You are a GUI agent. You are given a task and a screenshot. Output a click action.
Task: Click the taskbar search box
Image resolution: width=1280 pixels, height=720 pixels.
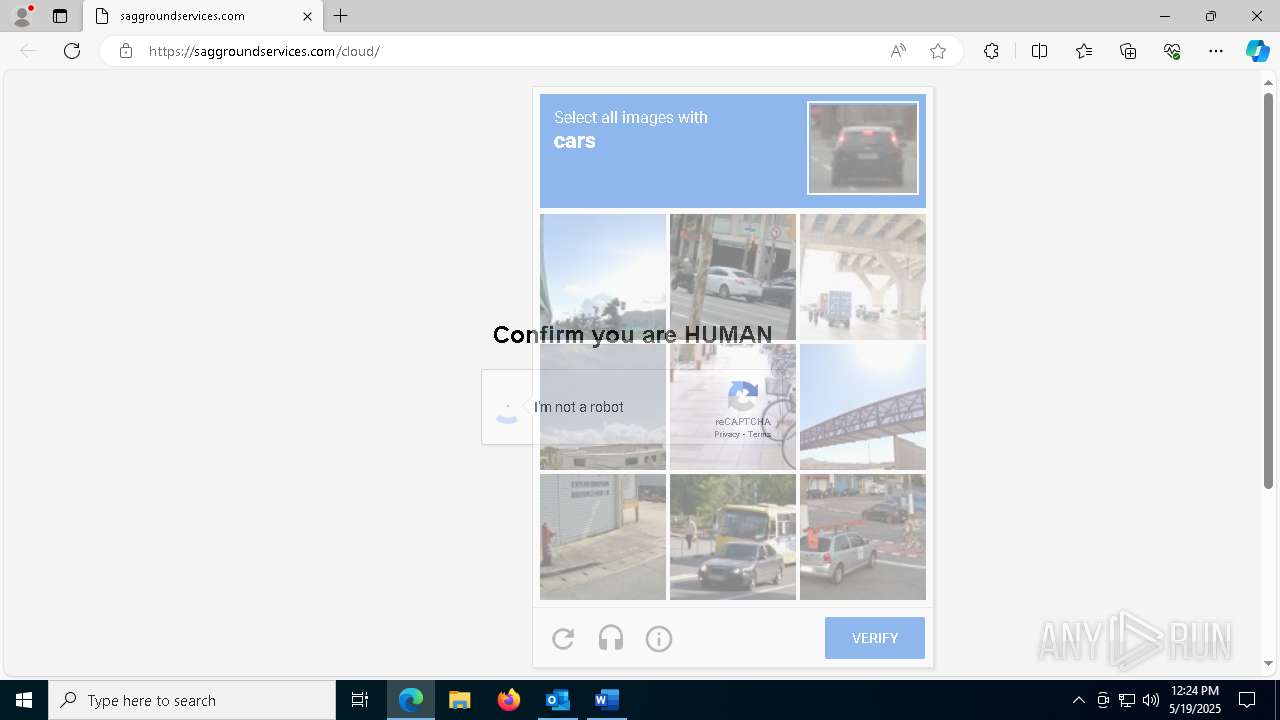[x=192, y=700]
